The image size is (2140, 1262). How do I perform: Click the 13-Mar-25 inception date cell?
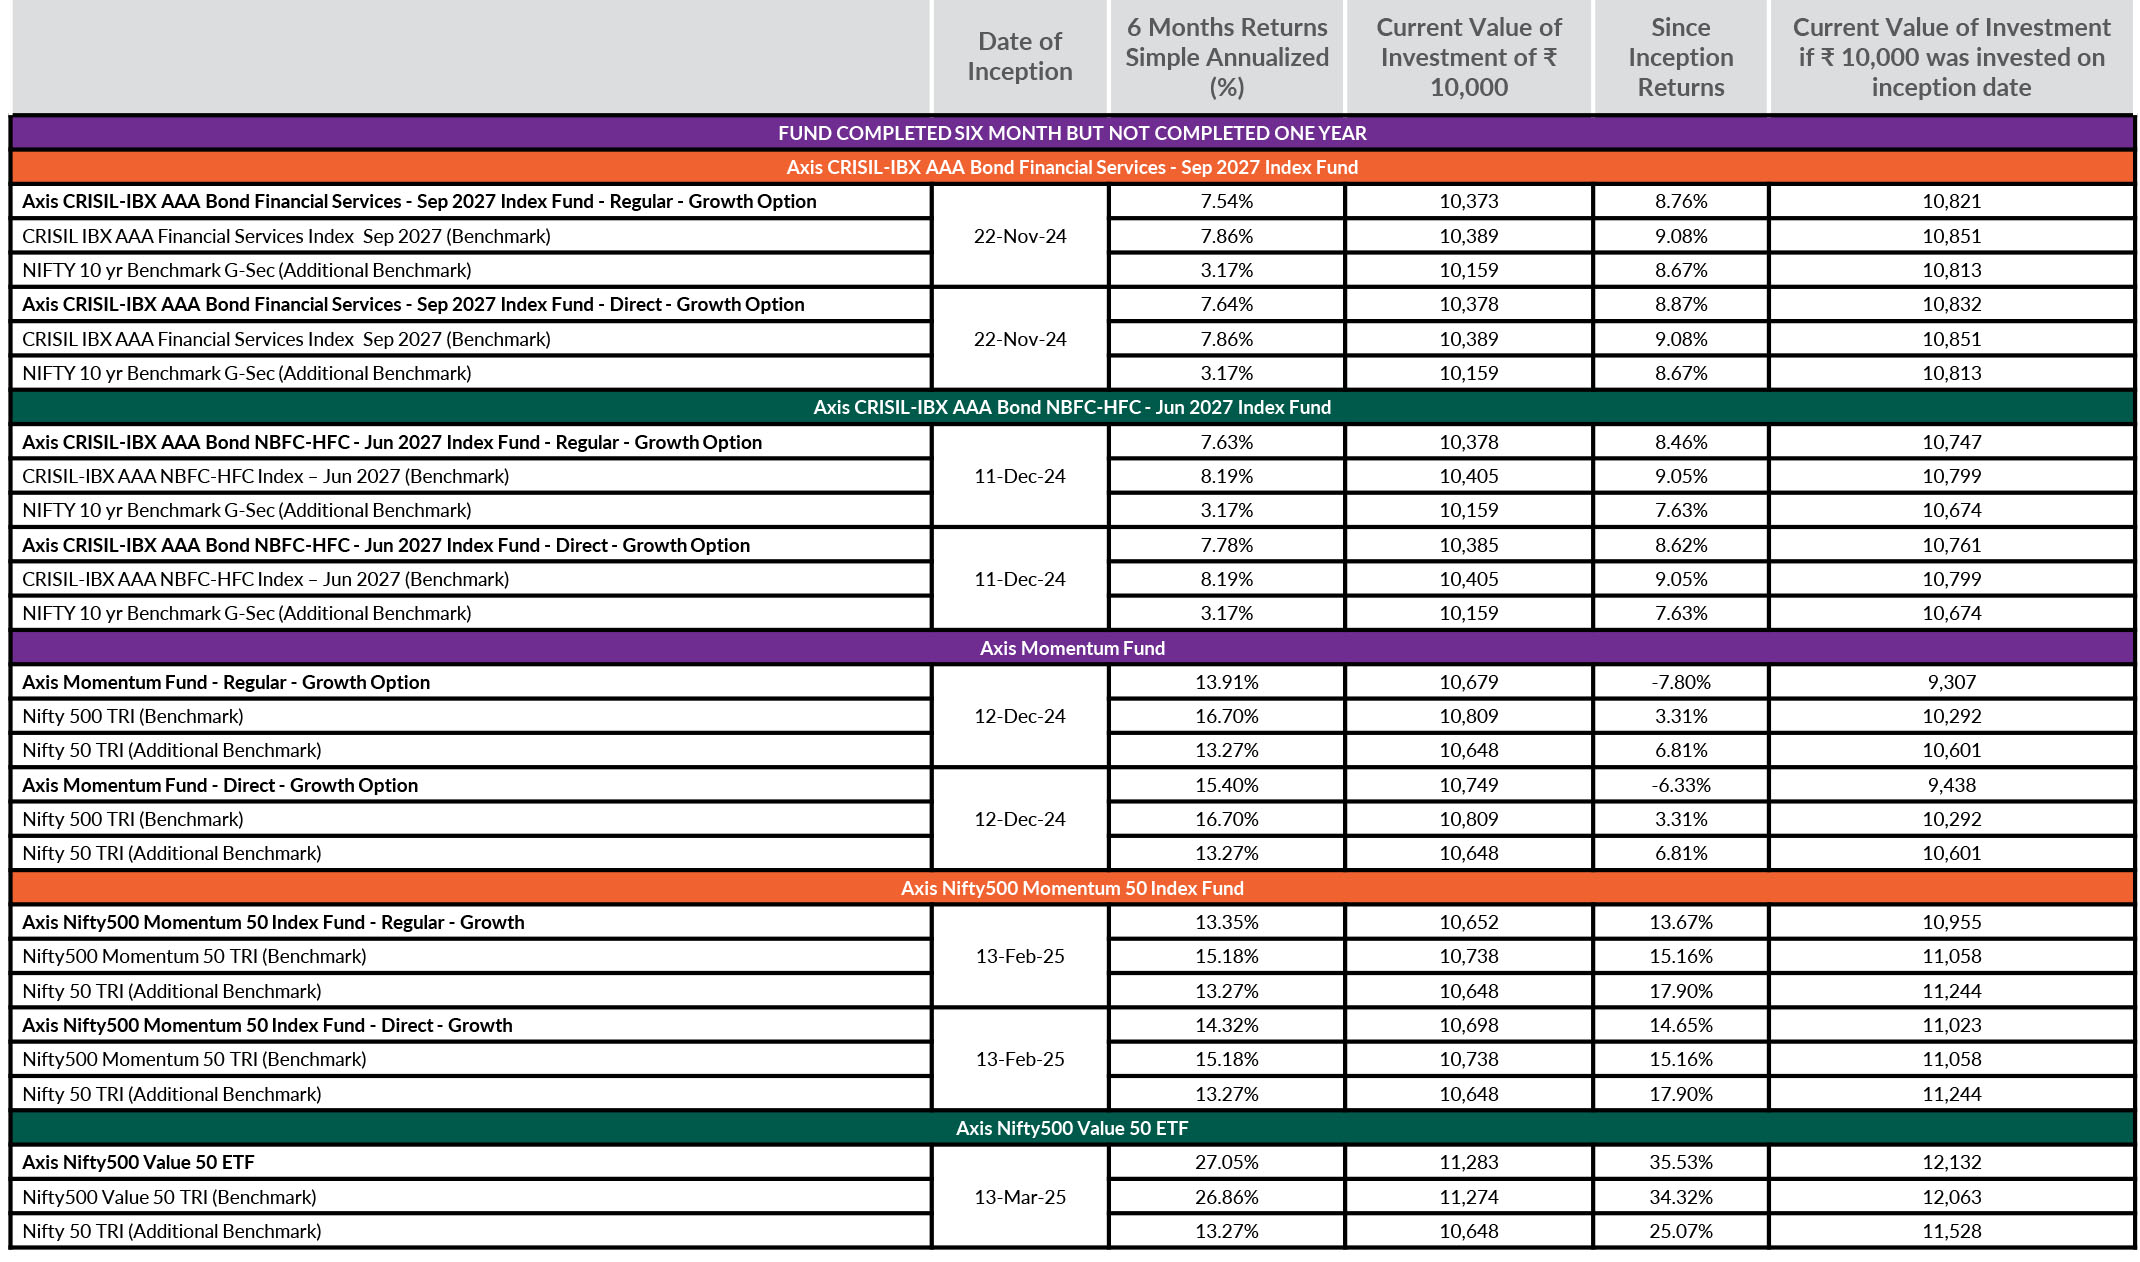point(1019,1197)
